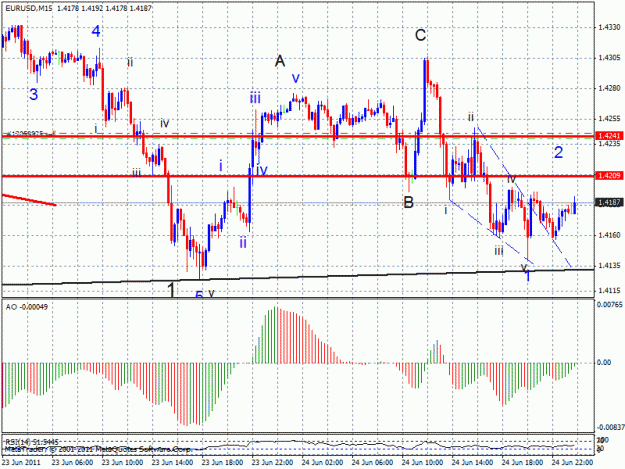Screen dimensions: 625x469
Task: Select the 24 Jun 06:00 time label
Action: coord(372,463)
